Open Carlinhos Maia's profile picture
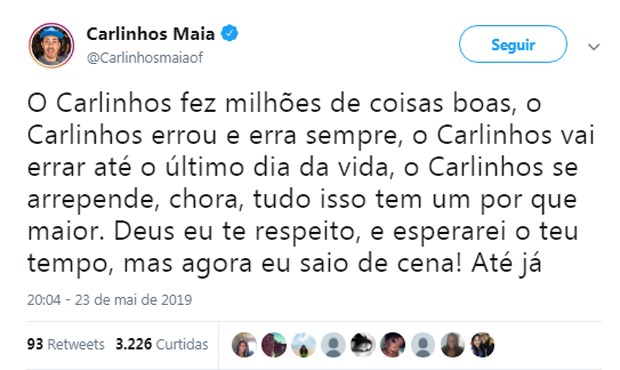The image size is (620, 370). coord(51,45)
